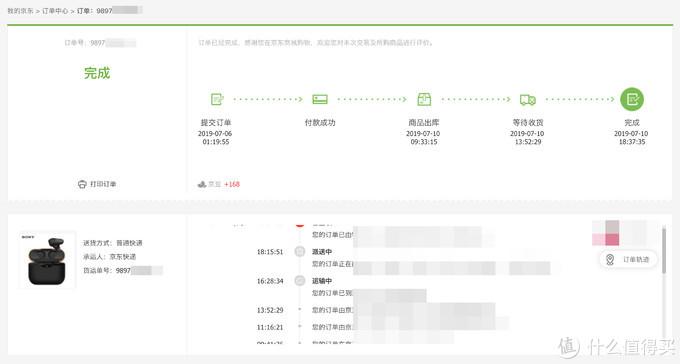Click the 运输中 status circle icon
The width and height of the screenshot is (680, 364).
[300, 281]
